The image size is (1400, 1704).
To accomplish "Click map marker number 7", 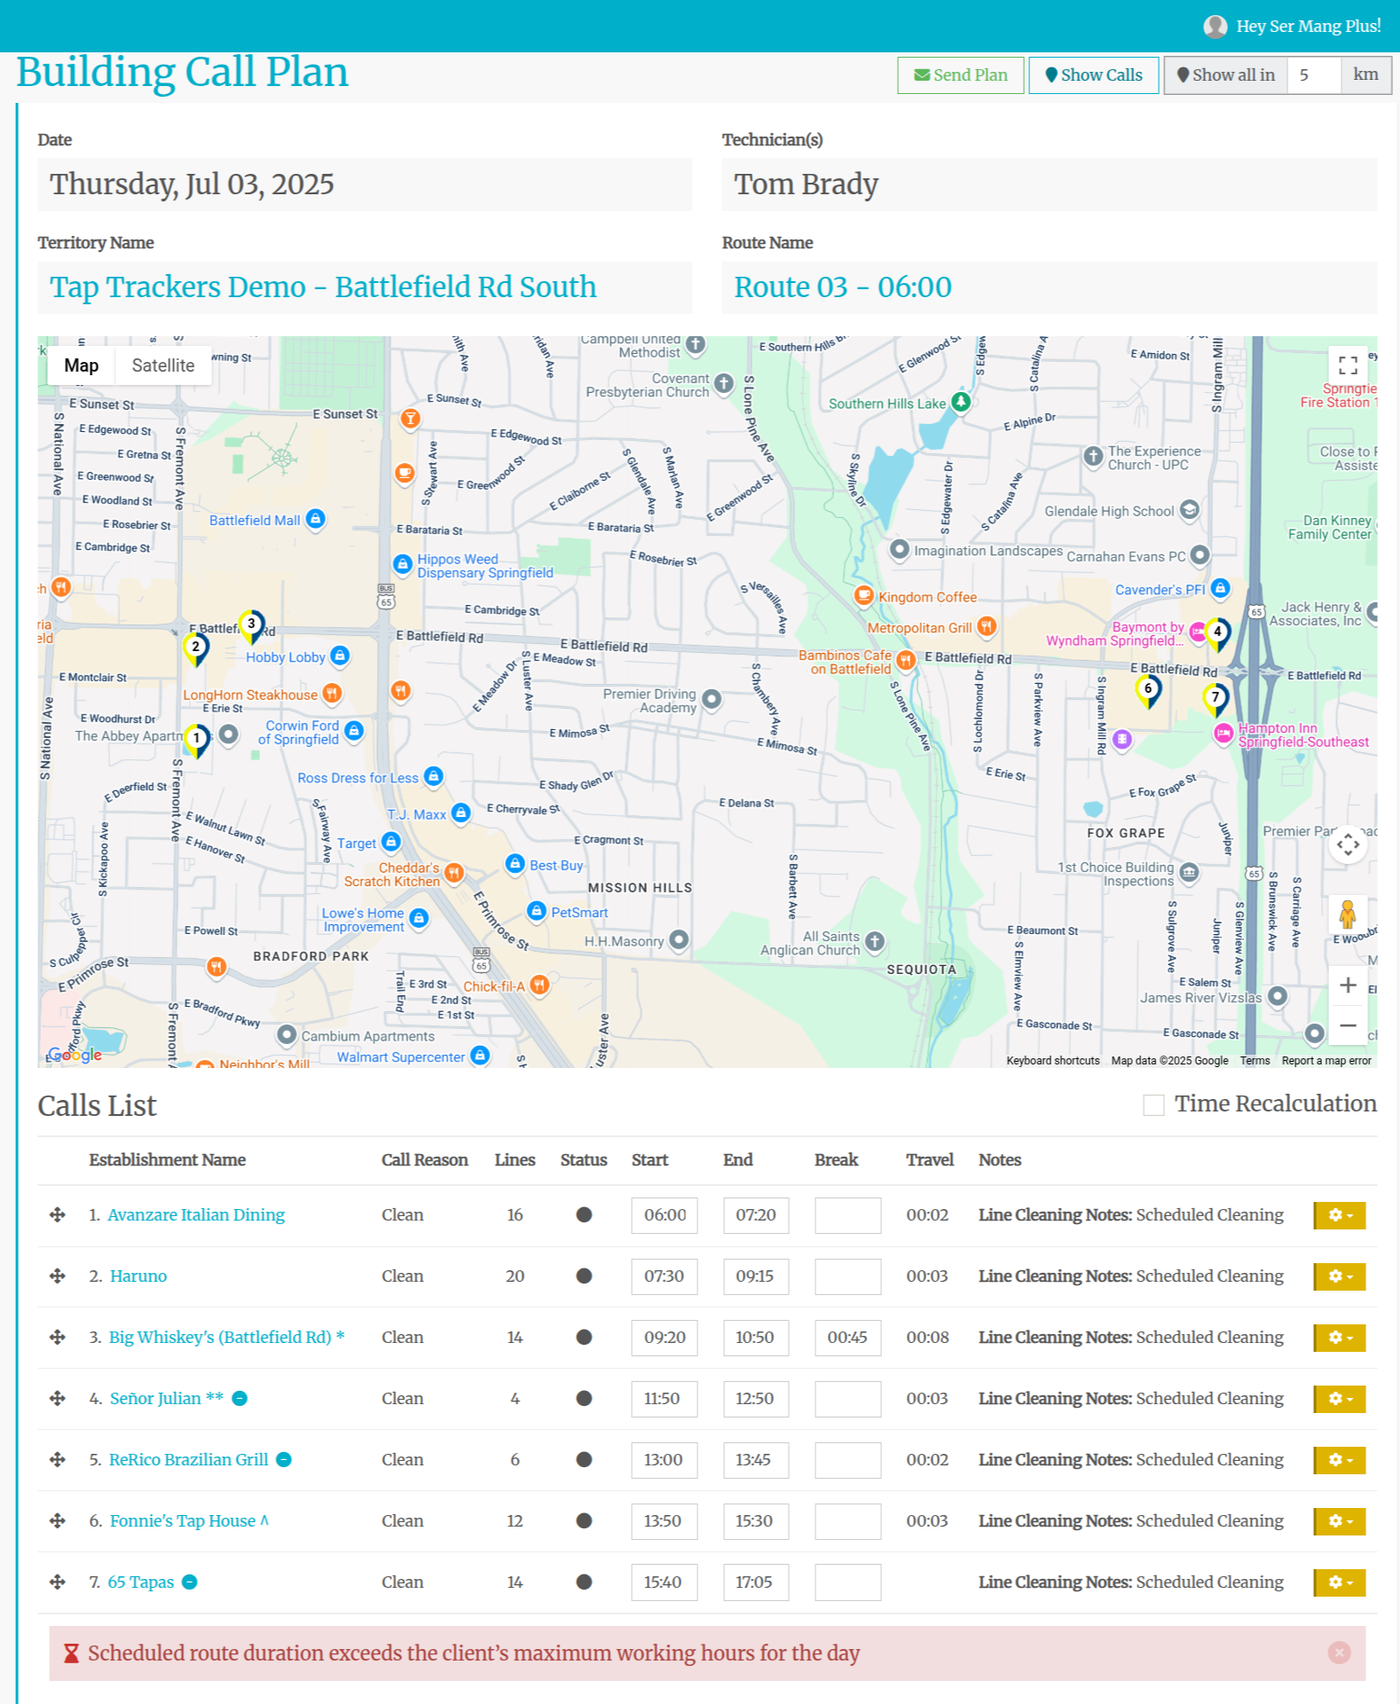I will (1215, 699).
